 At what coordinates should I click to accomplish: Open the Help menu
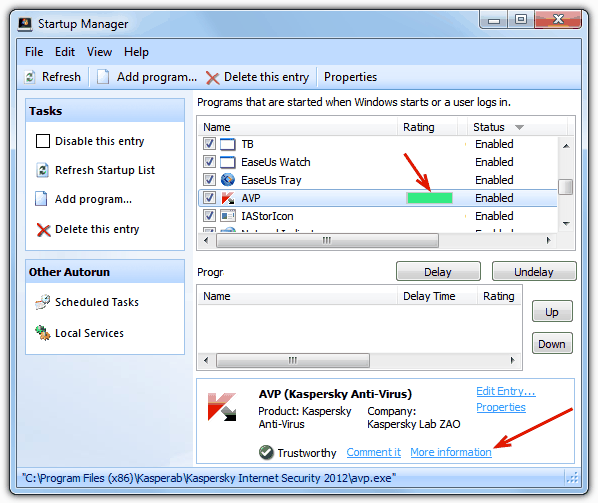[x=136, y=52]
